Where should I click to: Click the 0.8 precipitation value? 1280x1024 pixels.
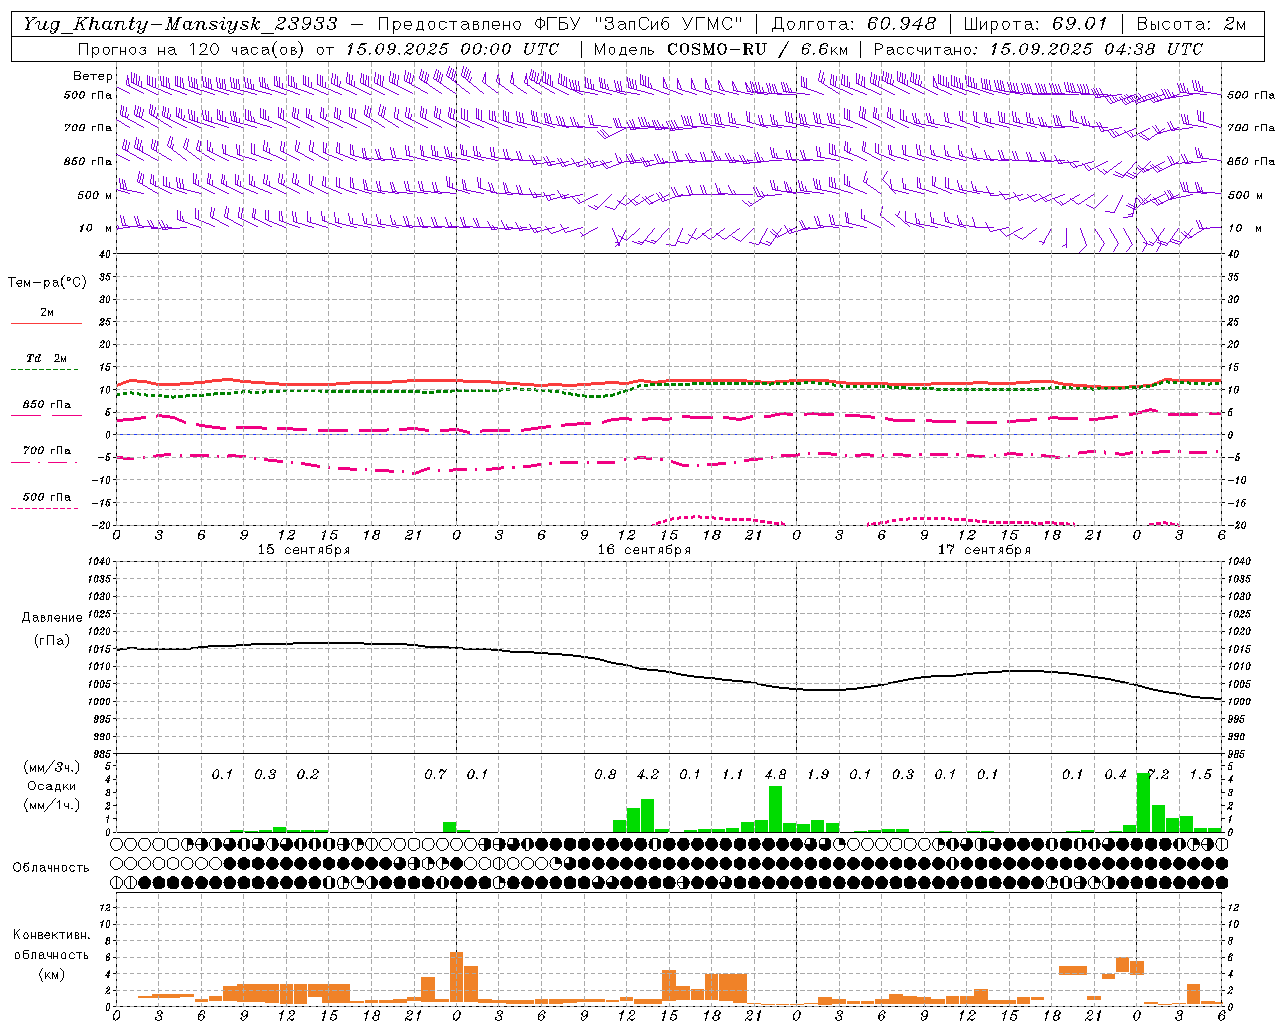605,775
